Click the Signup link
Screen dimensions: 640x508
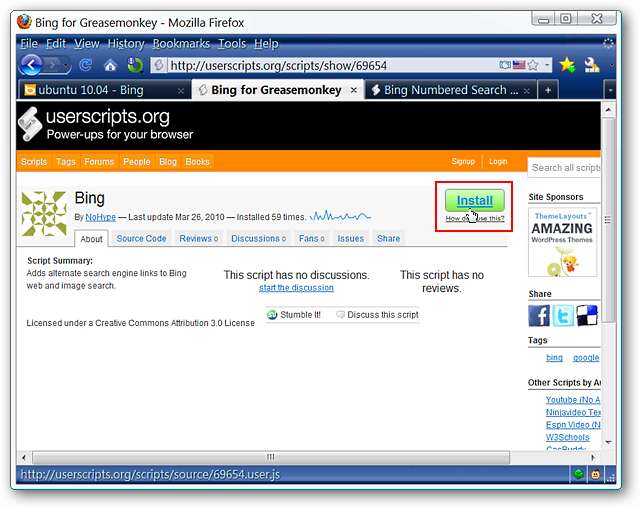click(463, 162)
